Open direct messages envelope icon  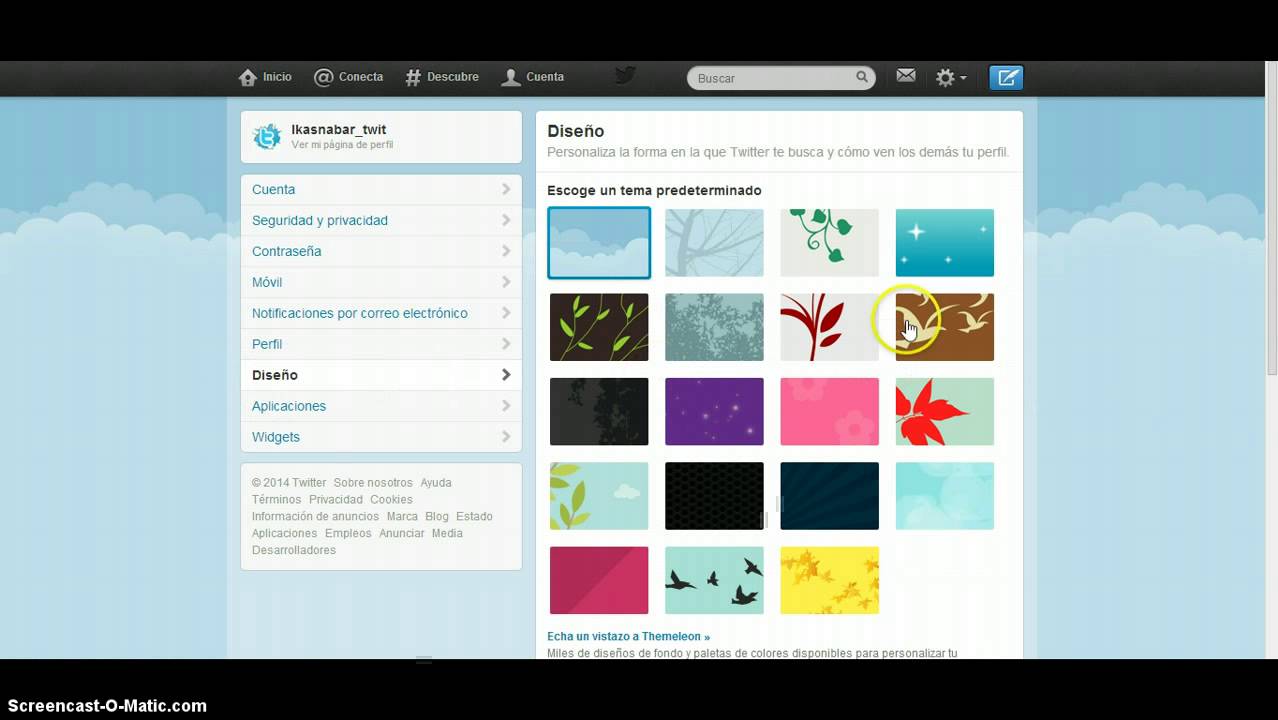point(906,76)
